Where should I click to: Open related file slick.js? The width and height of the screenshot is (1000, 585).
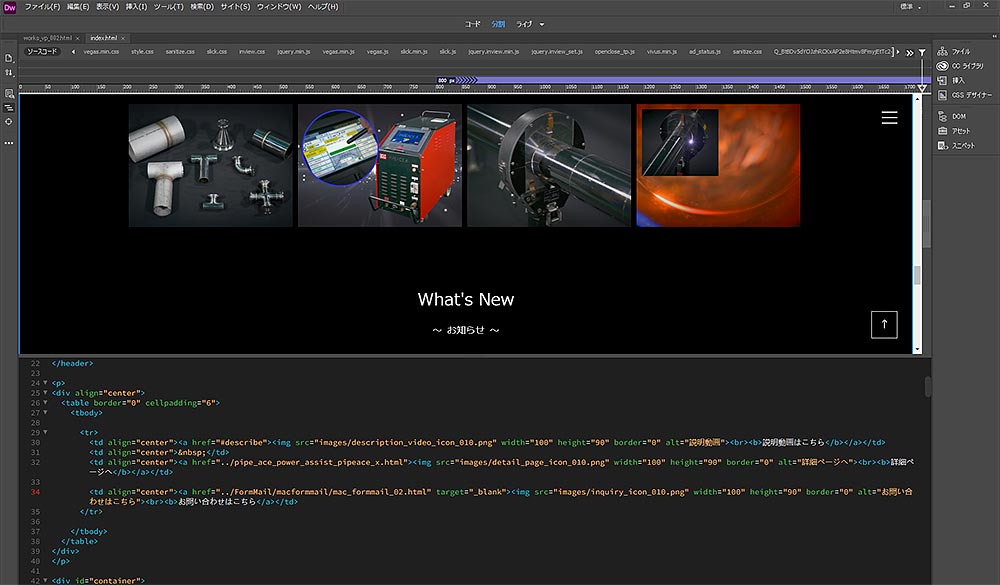[x=448, y=52]
